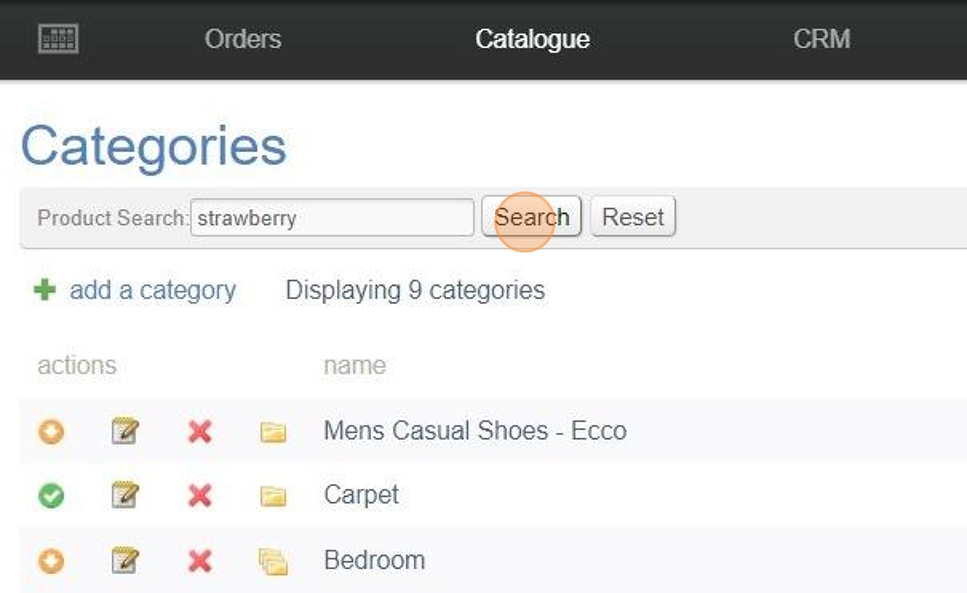
Task: Delete the Mens Casual Shoes - Ecco category
Action: (200, 431)
